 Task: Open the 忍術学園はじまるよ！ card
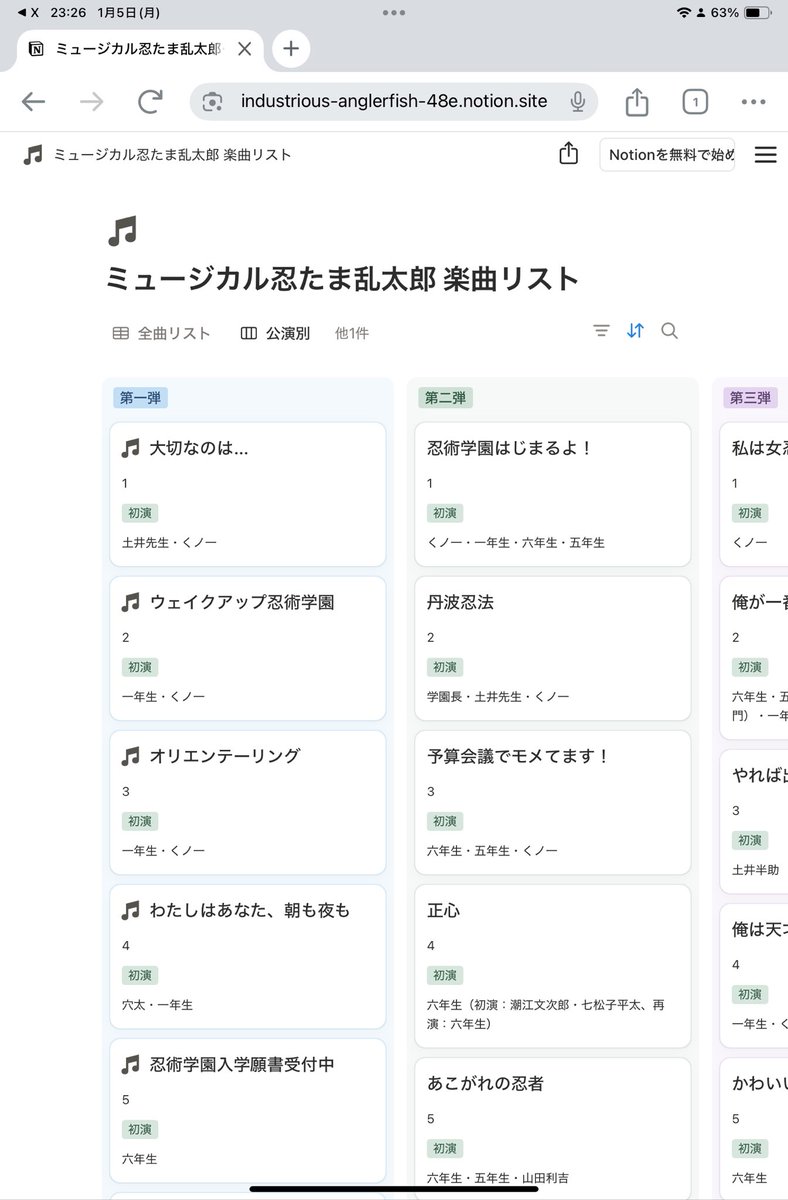coord(553,494)
